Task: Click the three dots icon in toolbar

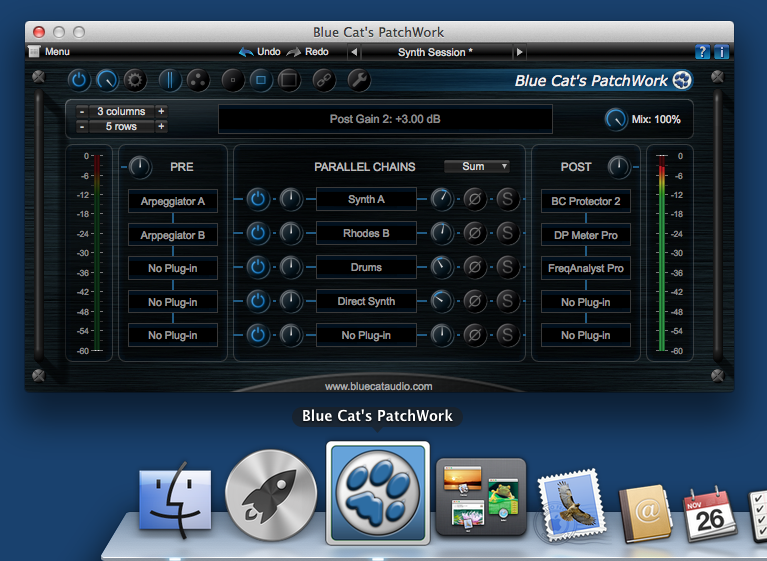Action: [x=198, y=80]
